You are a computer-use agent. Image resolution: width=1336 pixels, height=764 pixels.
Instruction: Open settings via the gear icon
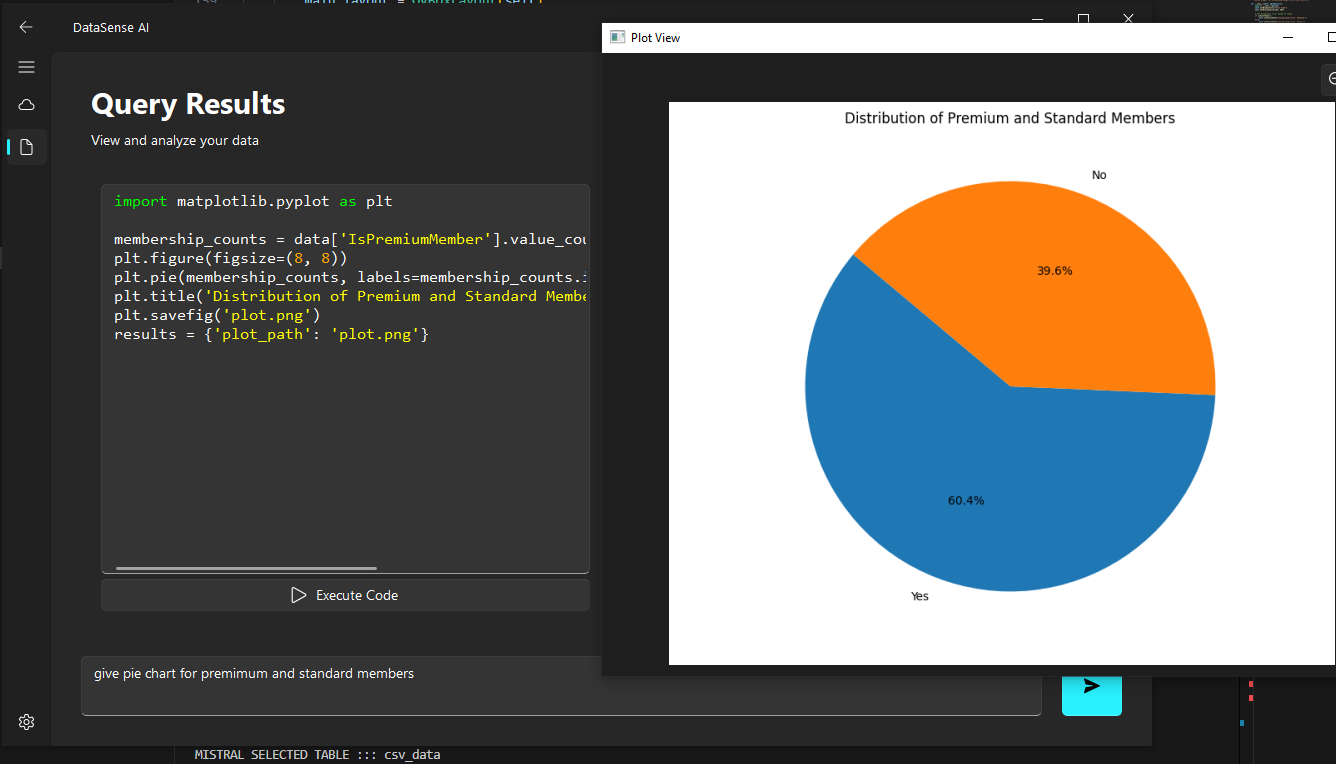[x=26, y=722]
